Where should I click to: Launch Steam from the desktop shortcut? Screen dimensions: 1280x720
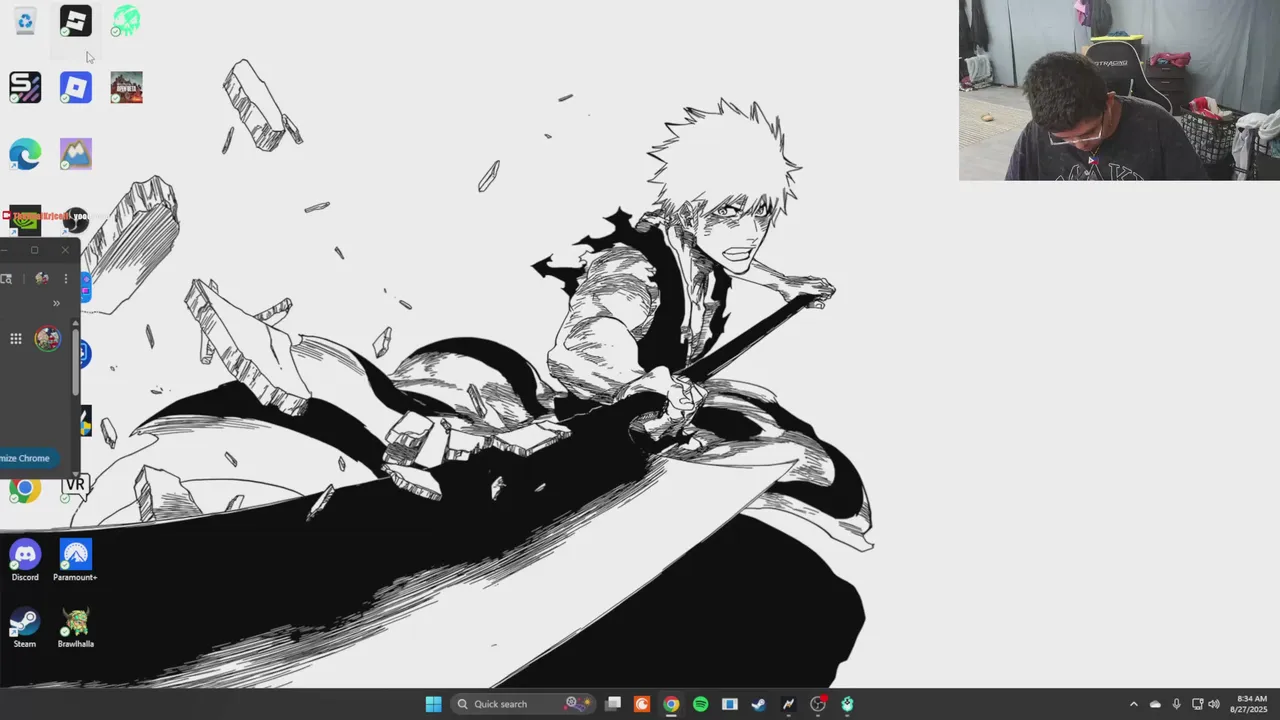click(25, 628)
